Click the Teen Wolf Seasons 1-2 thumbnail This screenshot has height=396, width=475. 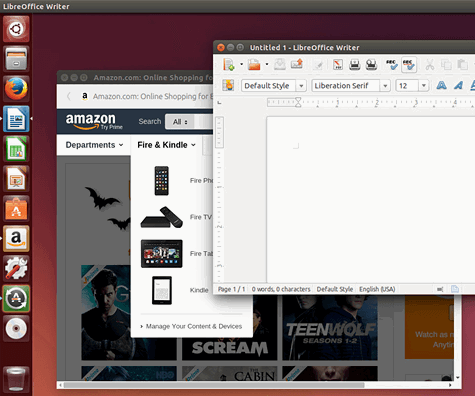point(330,328)
